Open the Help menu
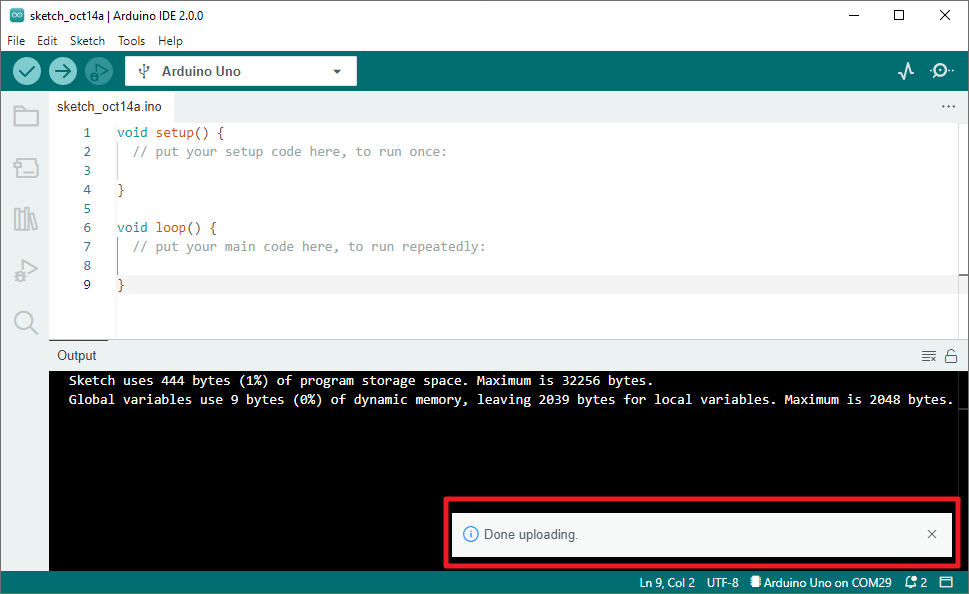Image resolution: width=969 pixels, height=594 pixels. click(170, 41)
